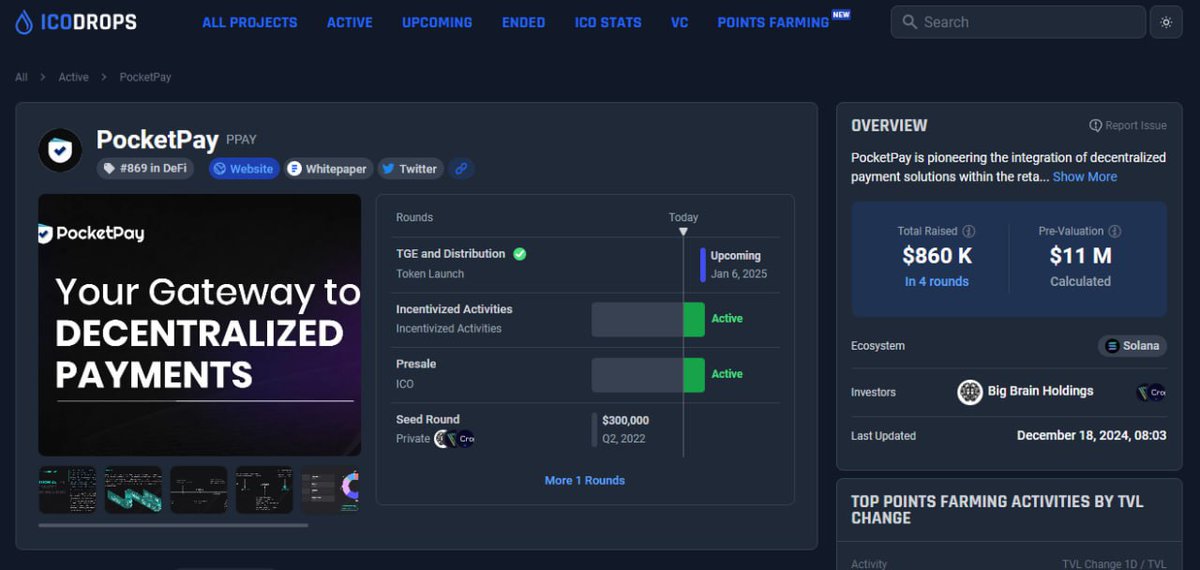Click the ICODROPS logo

coord(76,22)
